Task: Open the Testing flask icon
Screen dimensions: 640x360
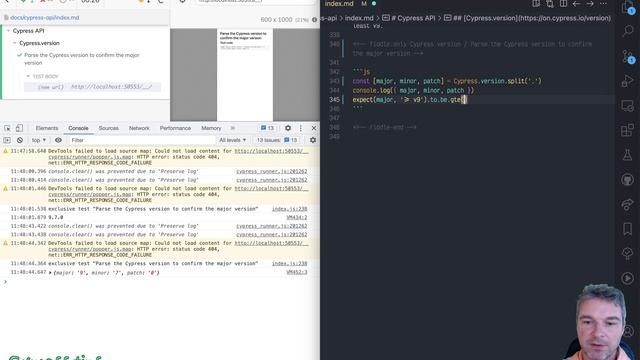Action: (628, 155)
